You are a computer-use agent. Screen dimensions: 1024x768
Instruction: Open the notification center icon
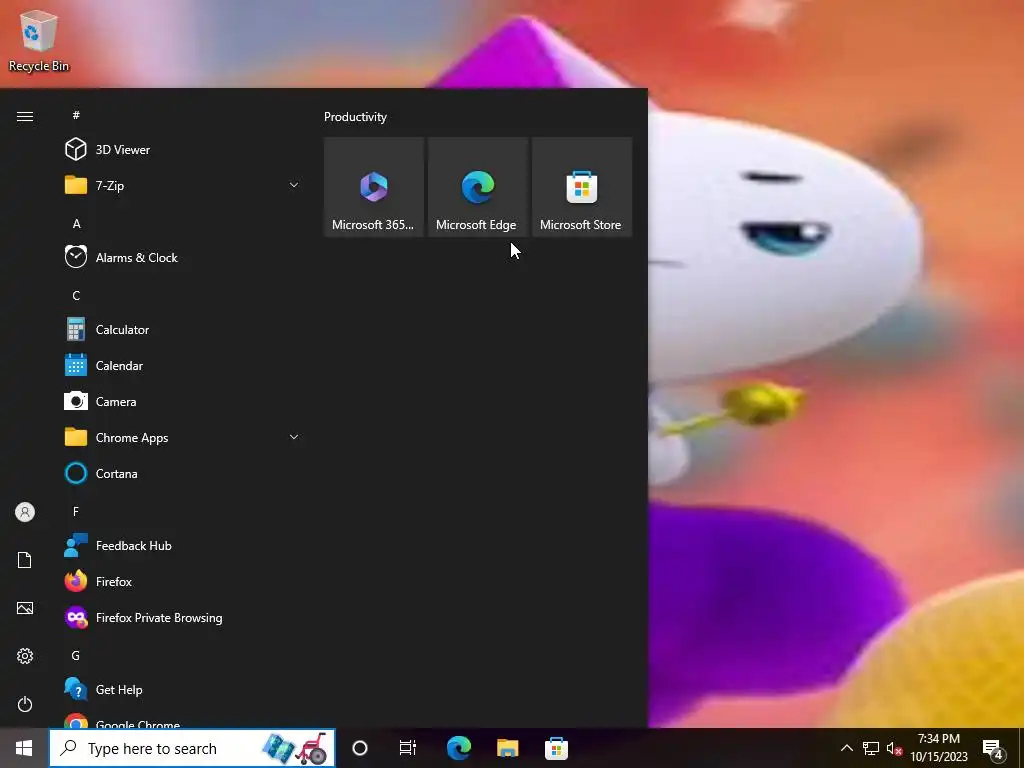993,748
